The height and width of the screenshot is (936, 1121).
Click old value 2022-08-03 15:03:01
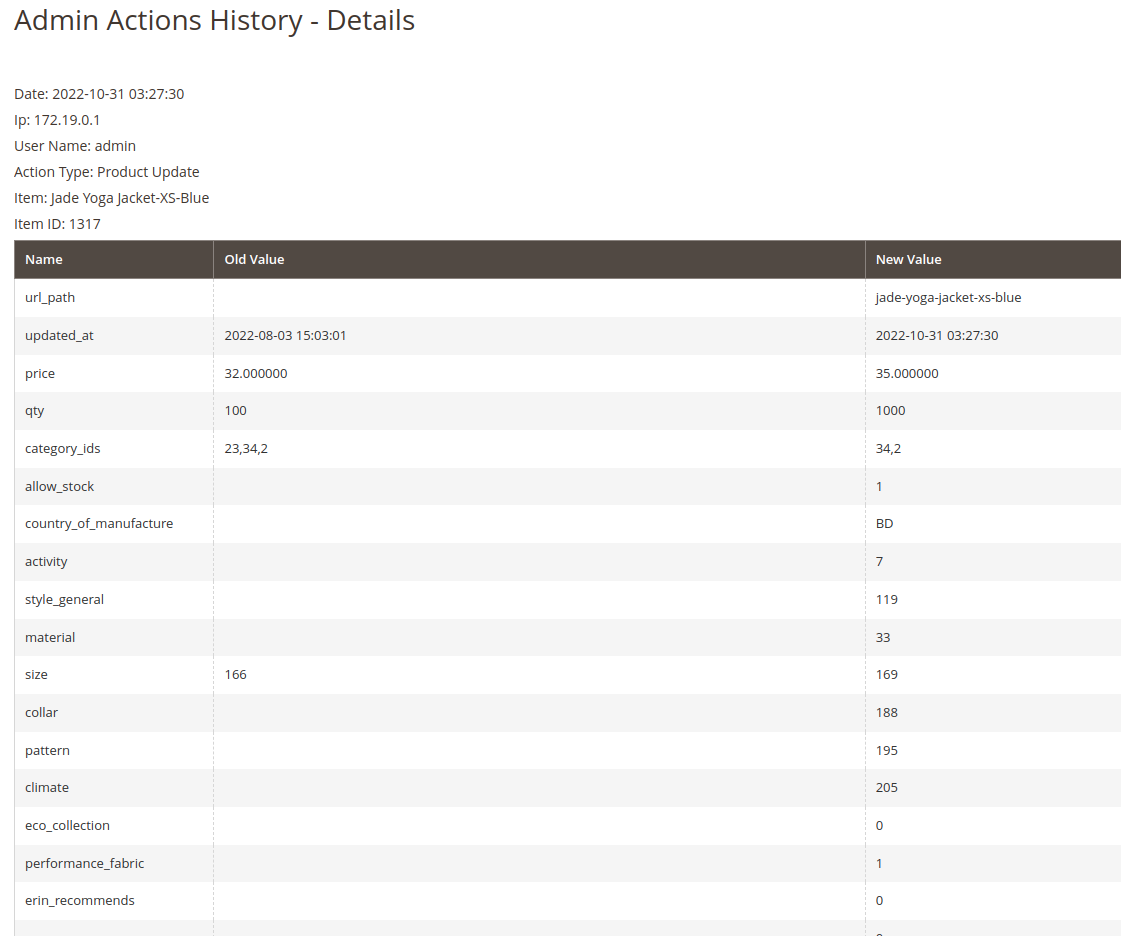click(285, 335)
